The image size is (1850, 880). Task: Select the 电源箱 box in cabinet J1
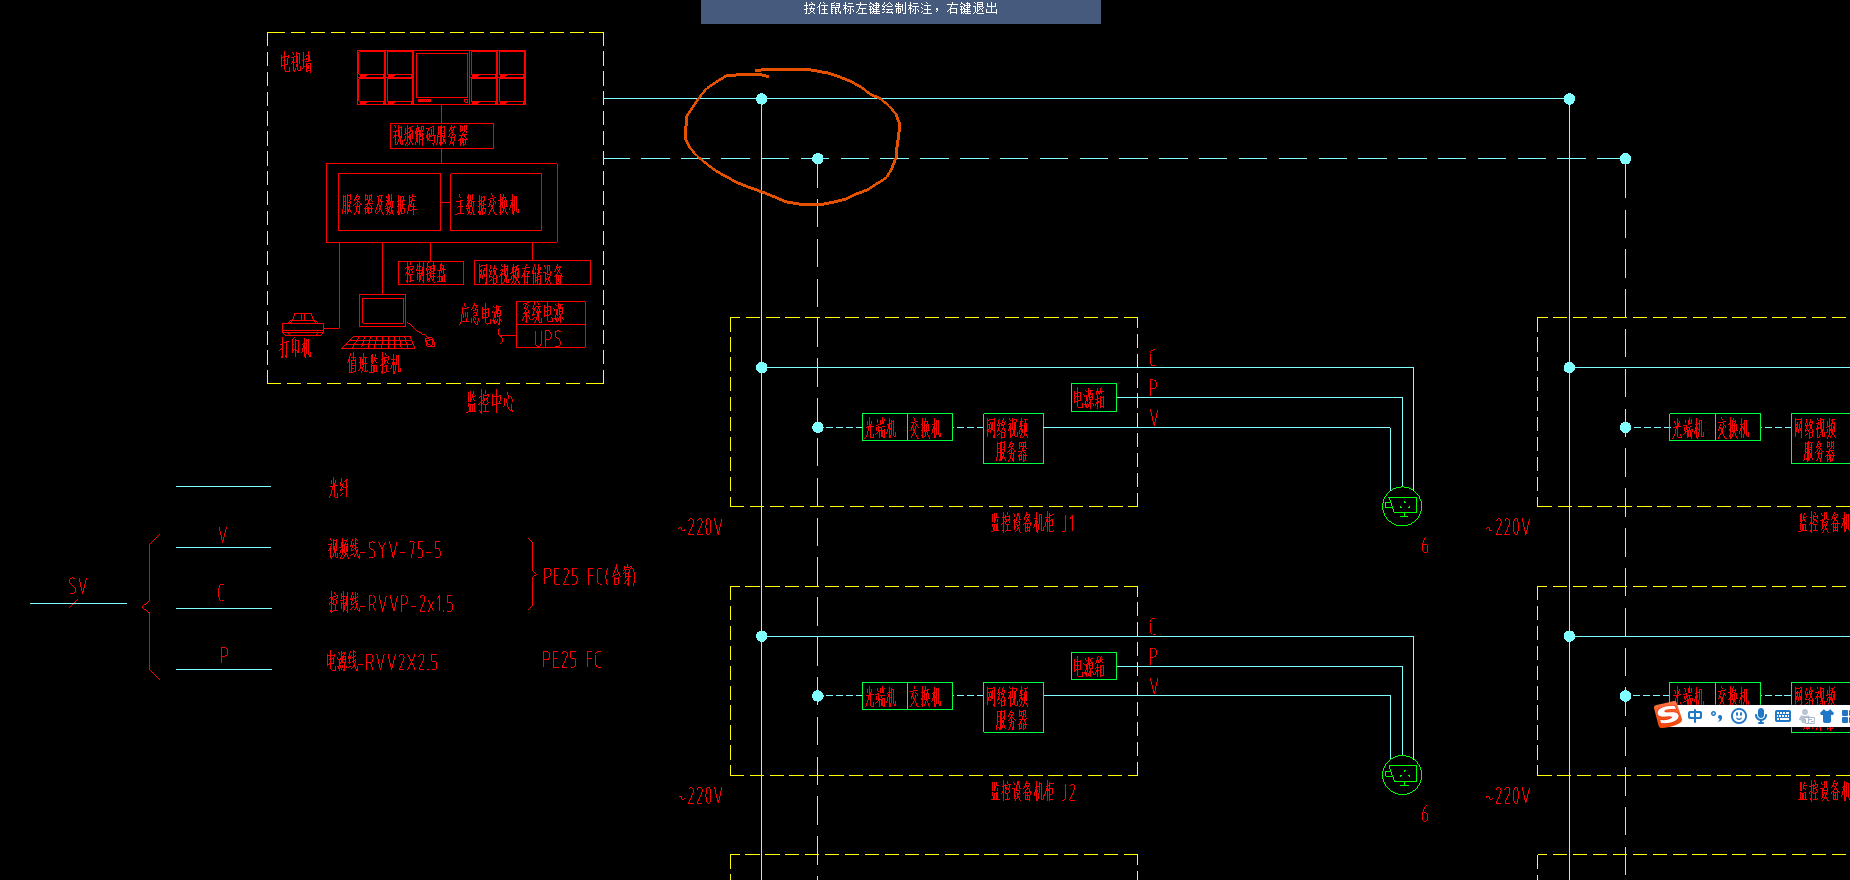tap(1094, 398)
